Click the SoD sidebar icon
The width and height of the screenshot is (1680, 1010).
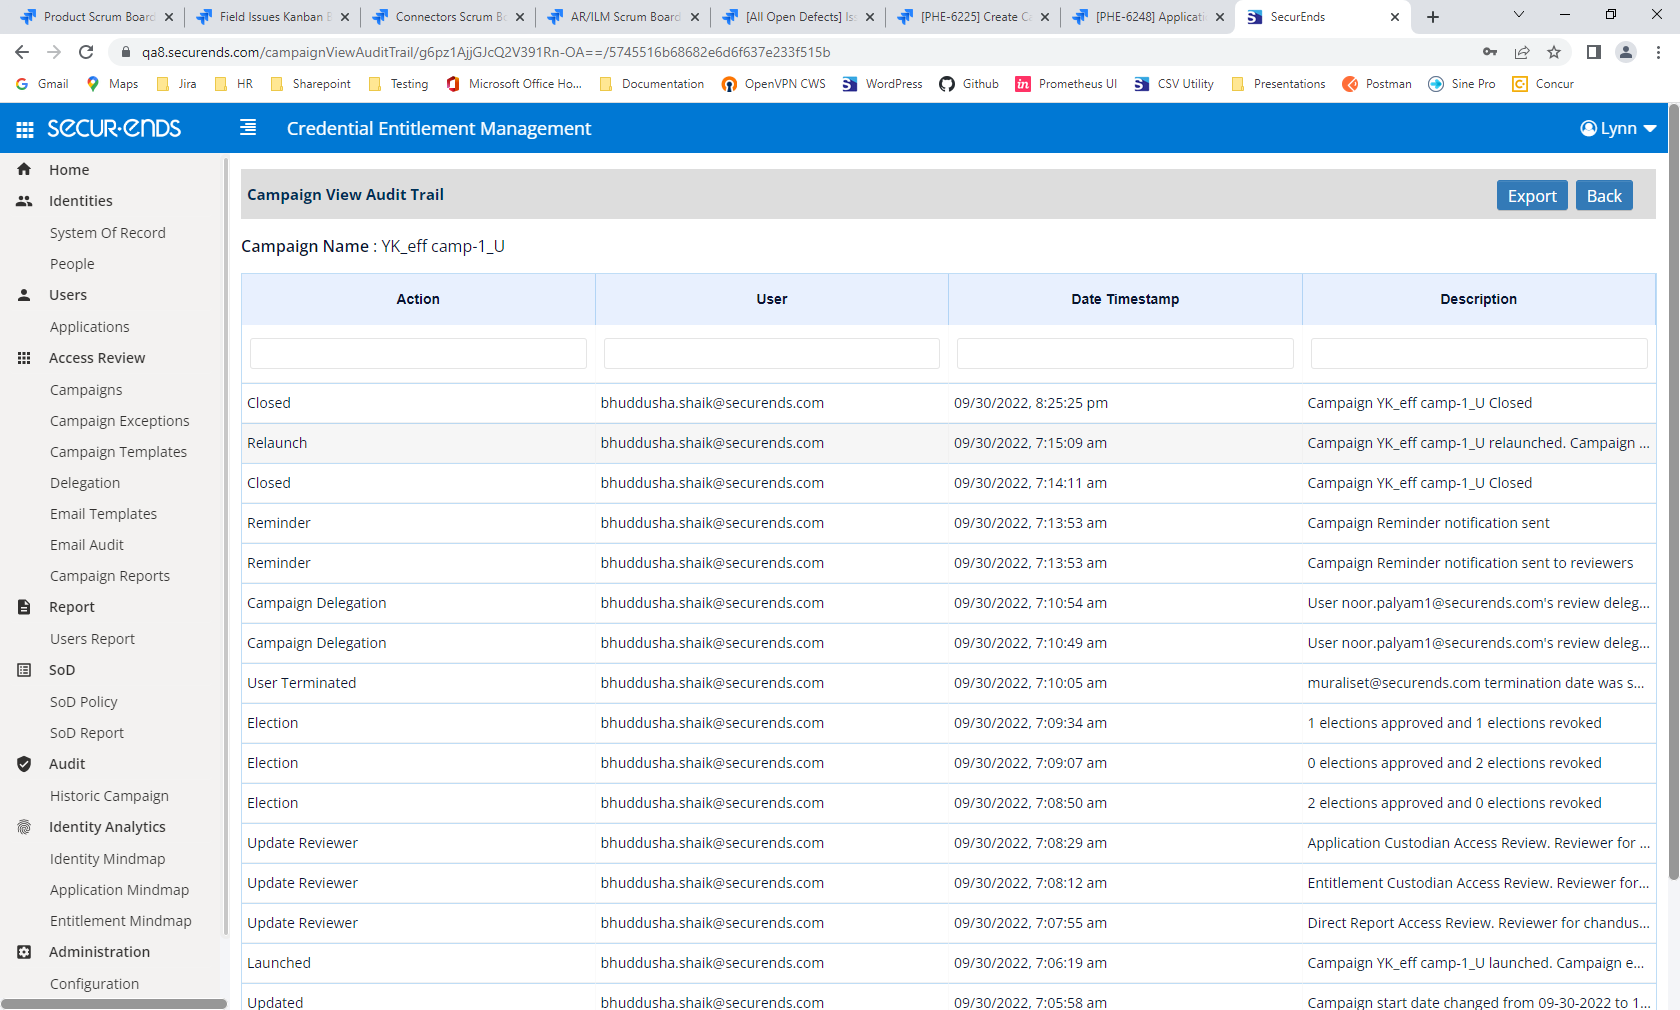tap(23, 669)
